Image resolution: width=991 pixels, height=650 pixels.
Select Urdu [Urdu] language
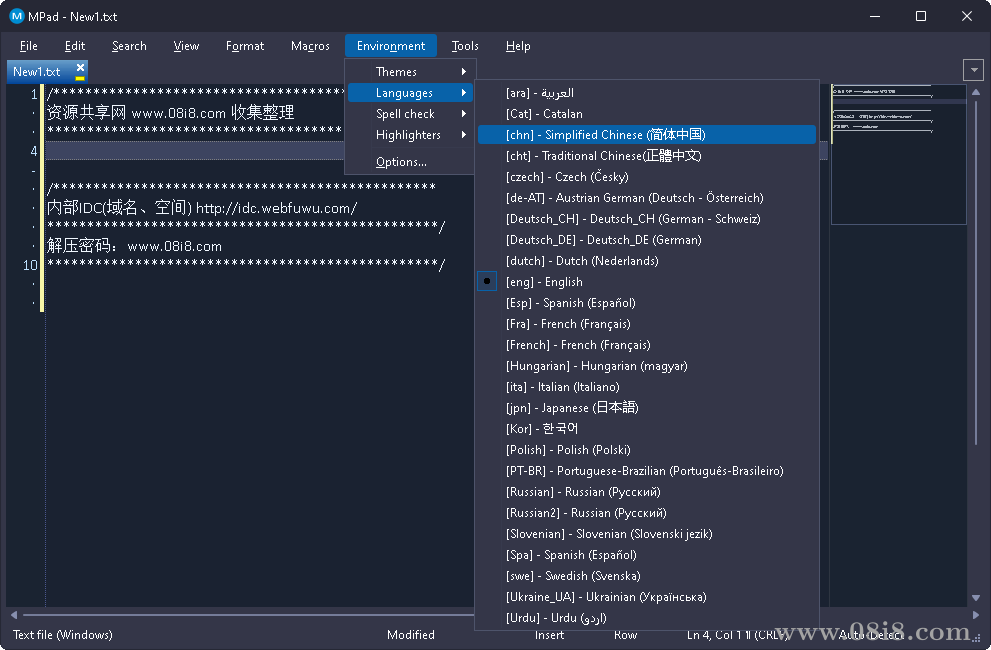[x=647, y=618]
